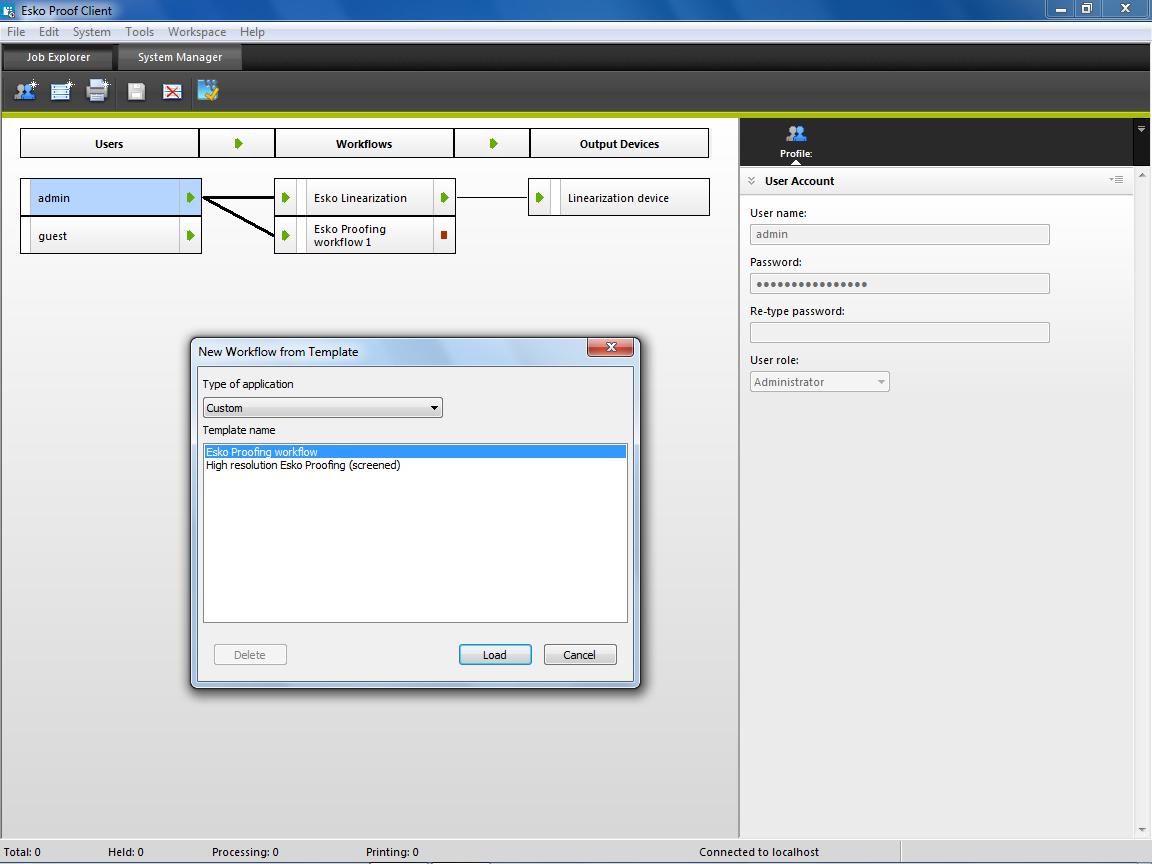Screen dimensions: 1152x864
Task: Click the Cancel button in the dialog
Action: tap(580, 655)
